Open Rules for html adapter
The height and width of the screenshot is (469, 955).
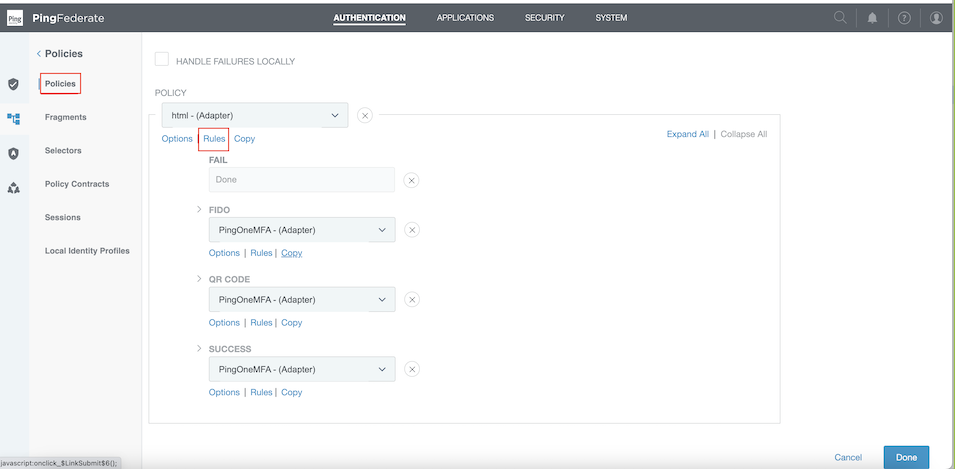(214, 139)
